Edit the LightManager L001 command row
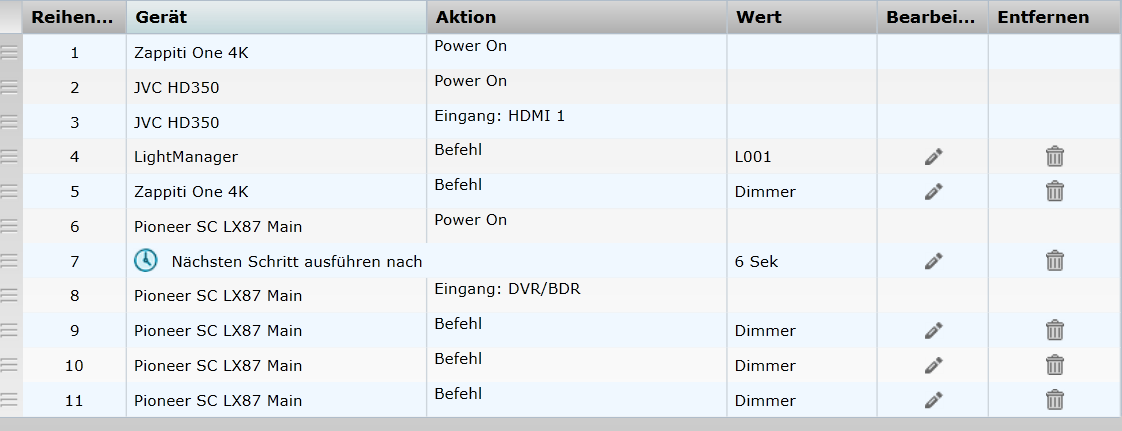Image resolution: width=1122 pixels, height=431 pixels. click(x=933, y=157)
